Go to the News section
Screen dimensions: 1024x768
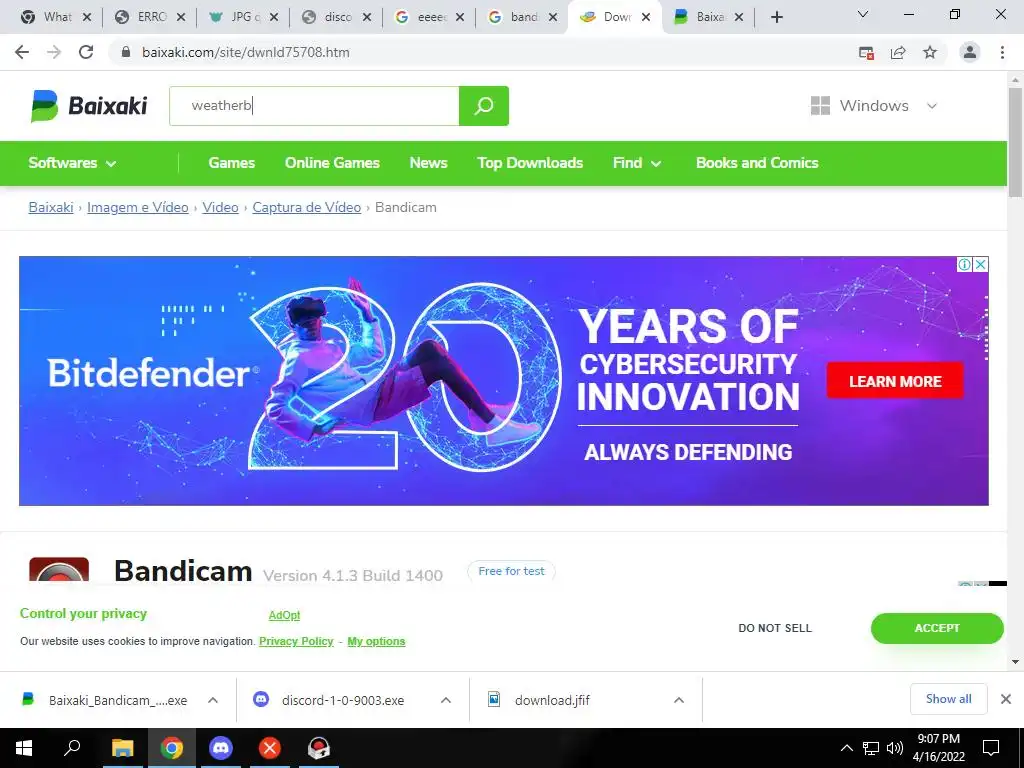click(x=428, y=163)
